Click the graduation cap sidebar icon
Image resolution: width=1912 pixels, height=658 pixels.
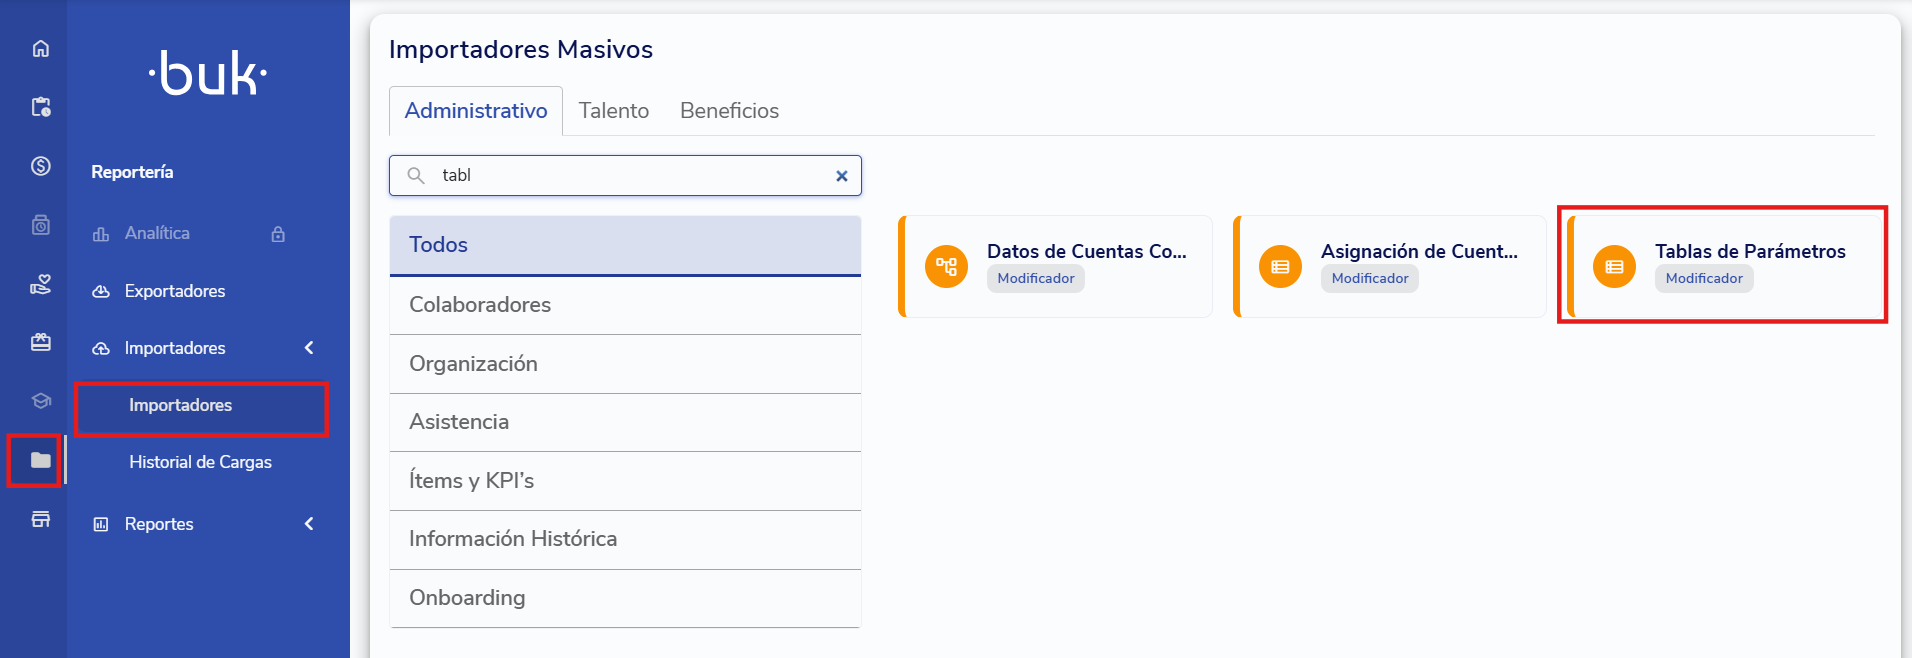coord(41,401)
